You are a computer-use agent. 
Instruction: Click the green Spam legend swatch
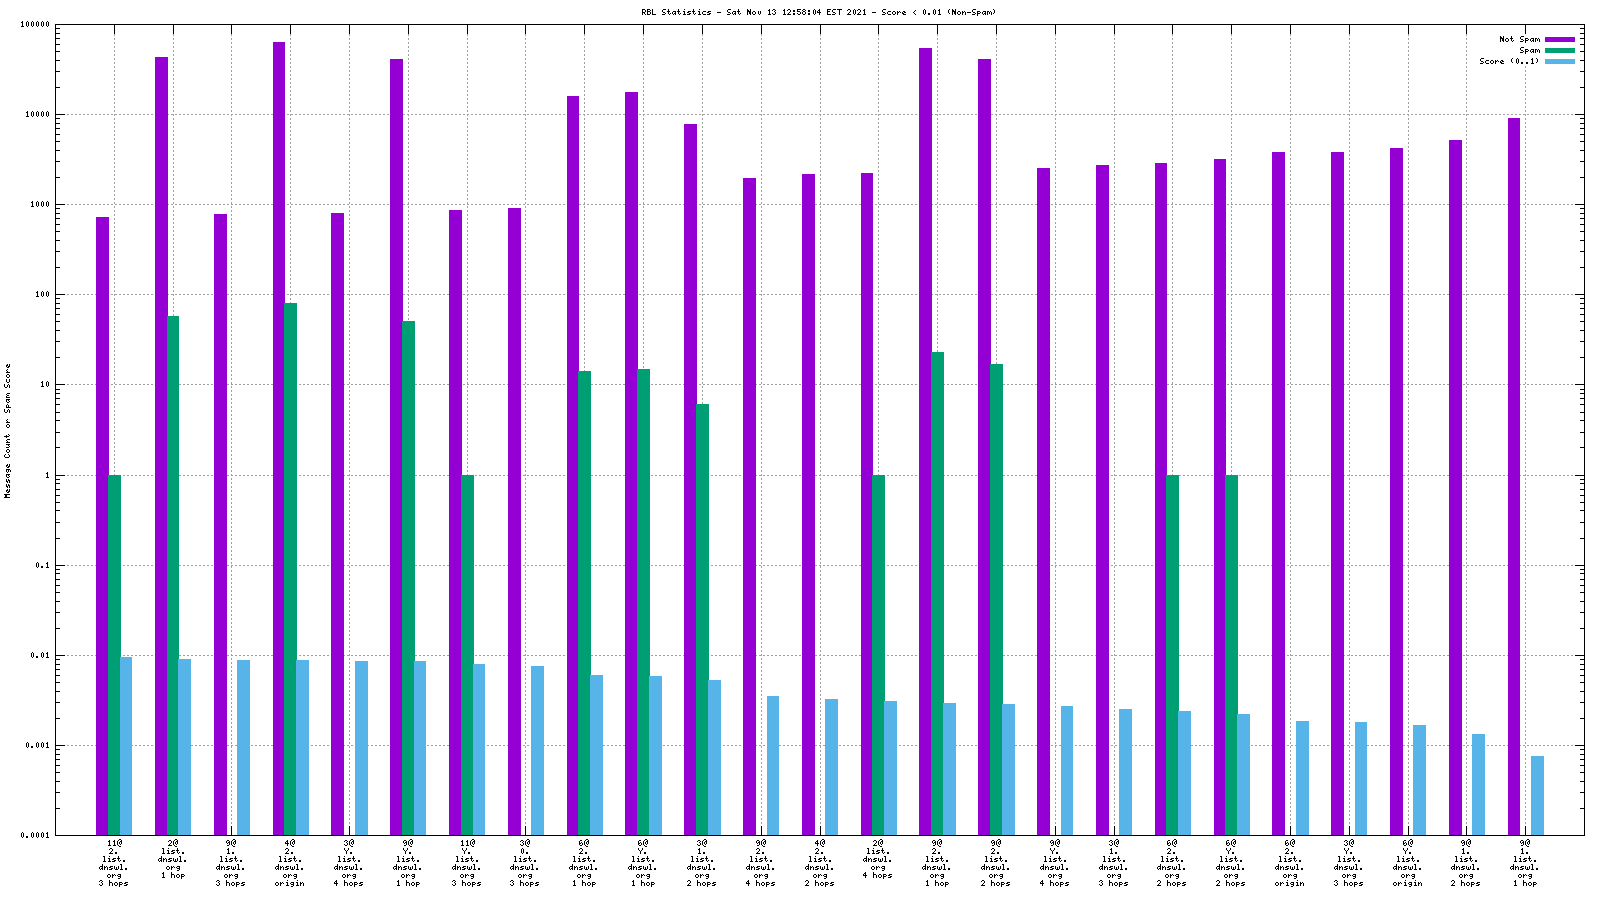click(1559, 50)
